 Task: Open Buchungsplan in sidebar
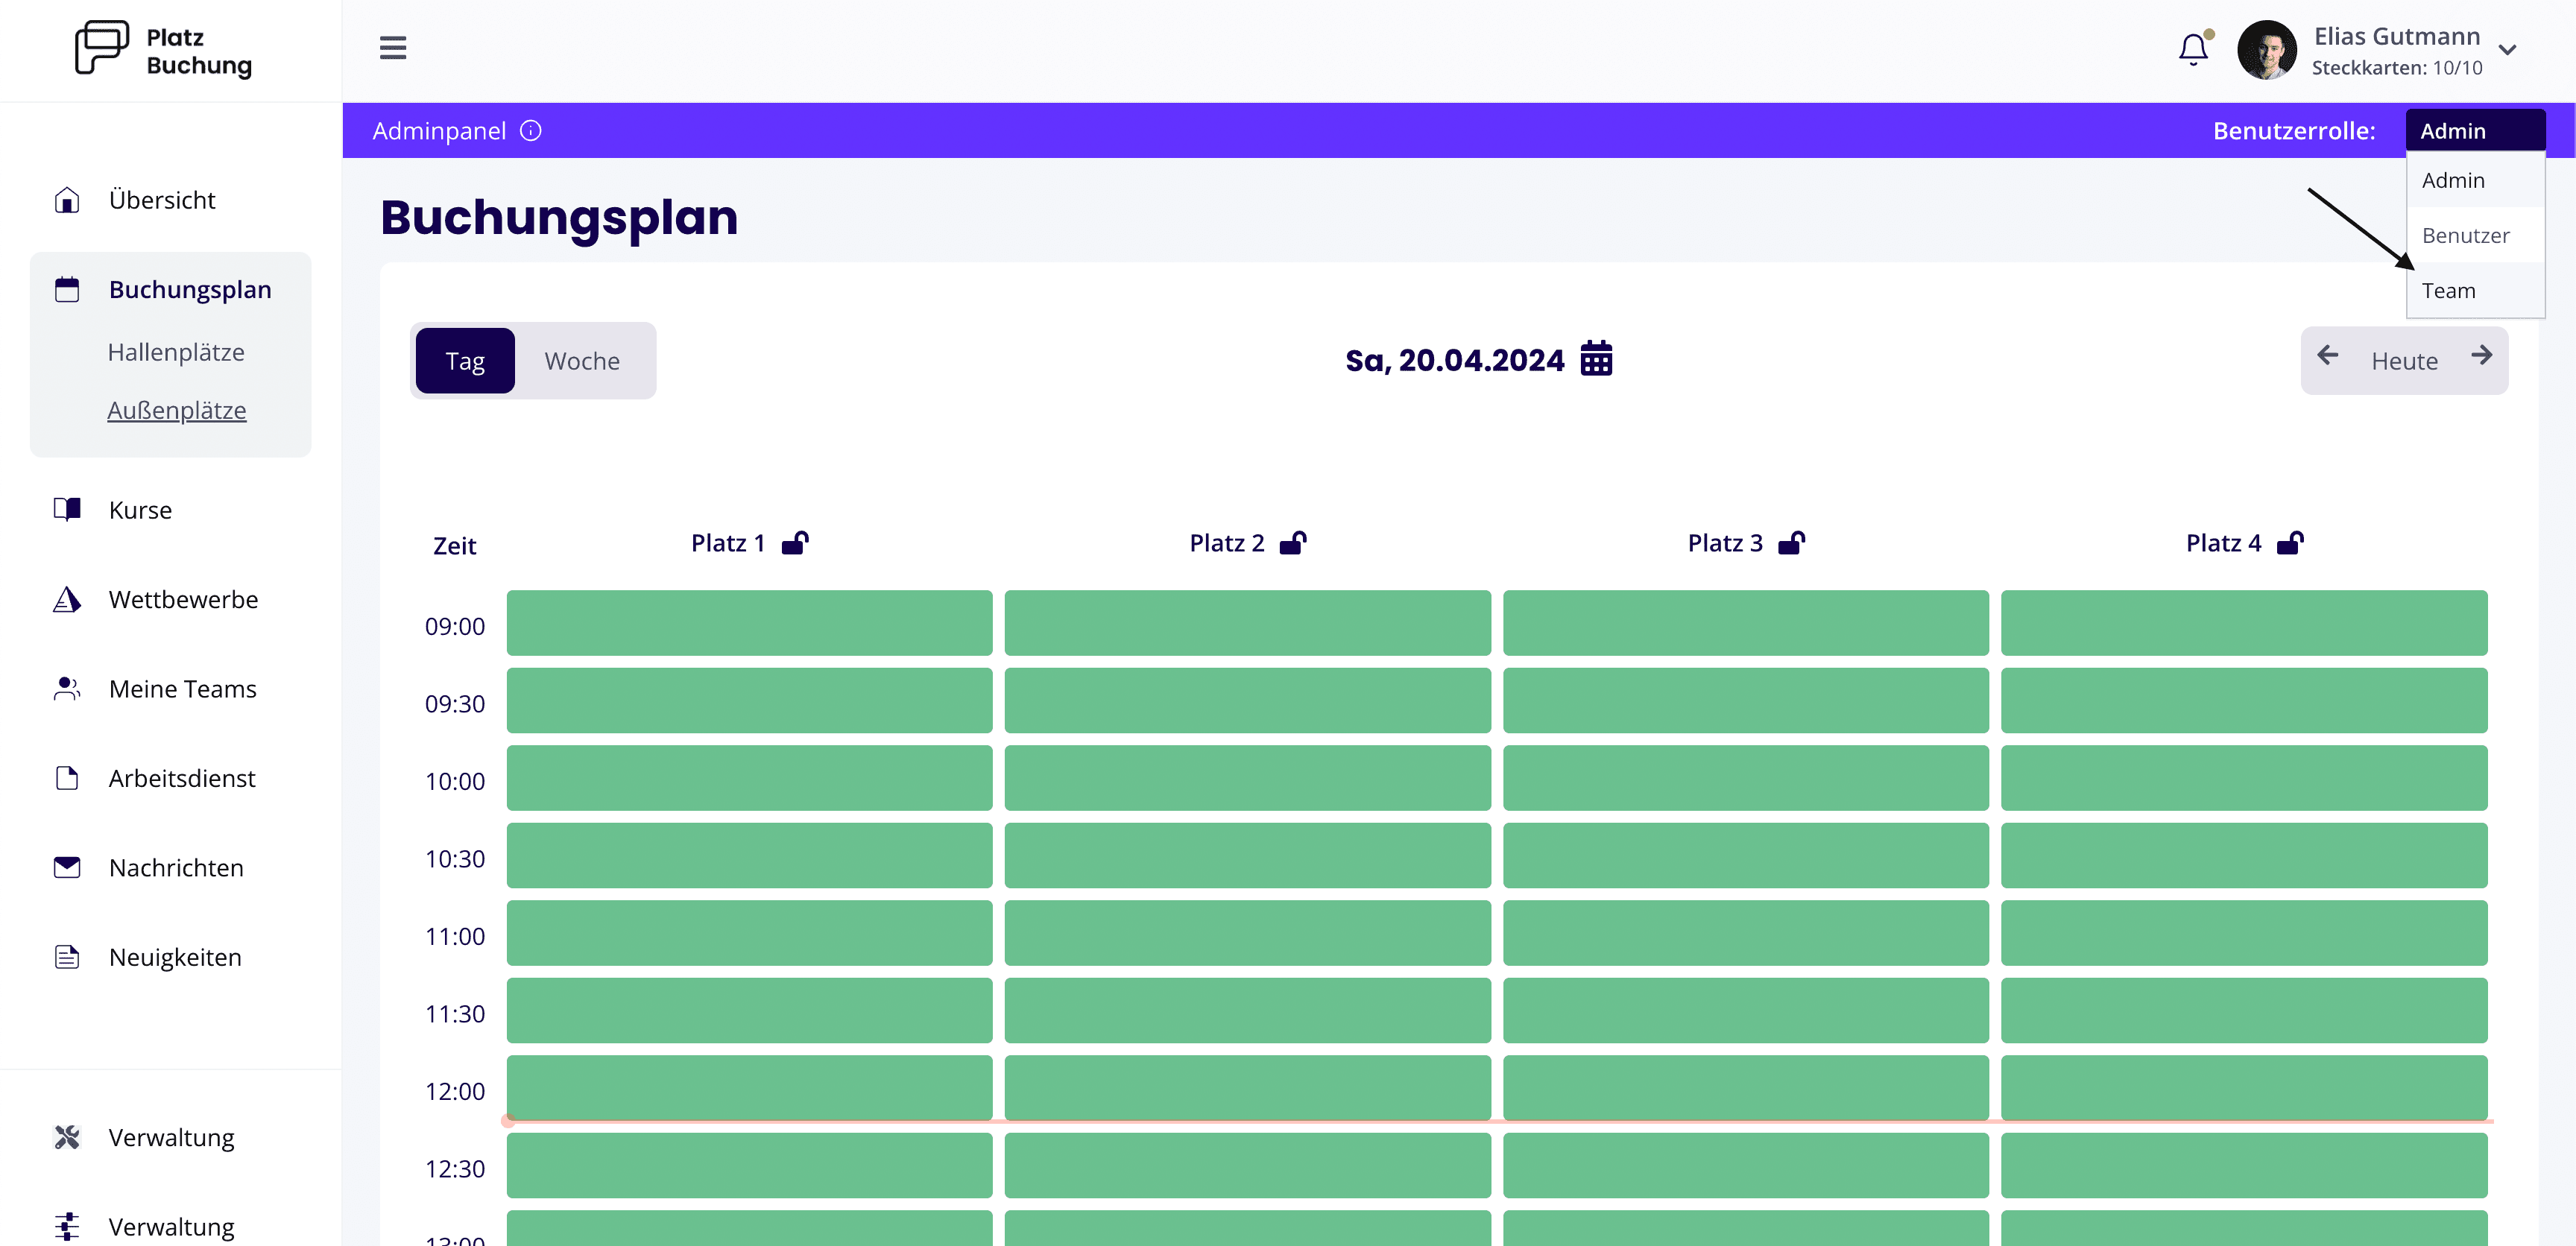pos(190,289)
